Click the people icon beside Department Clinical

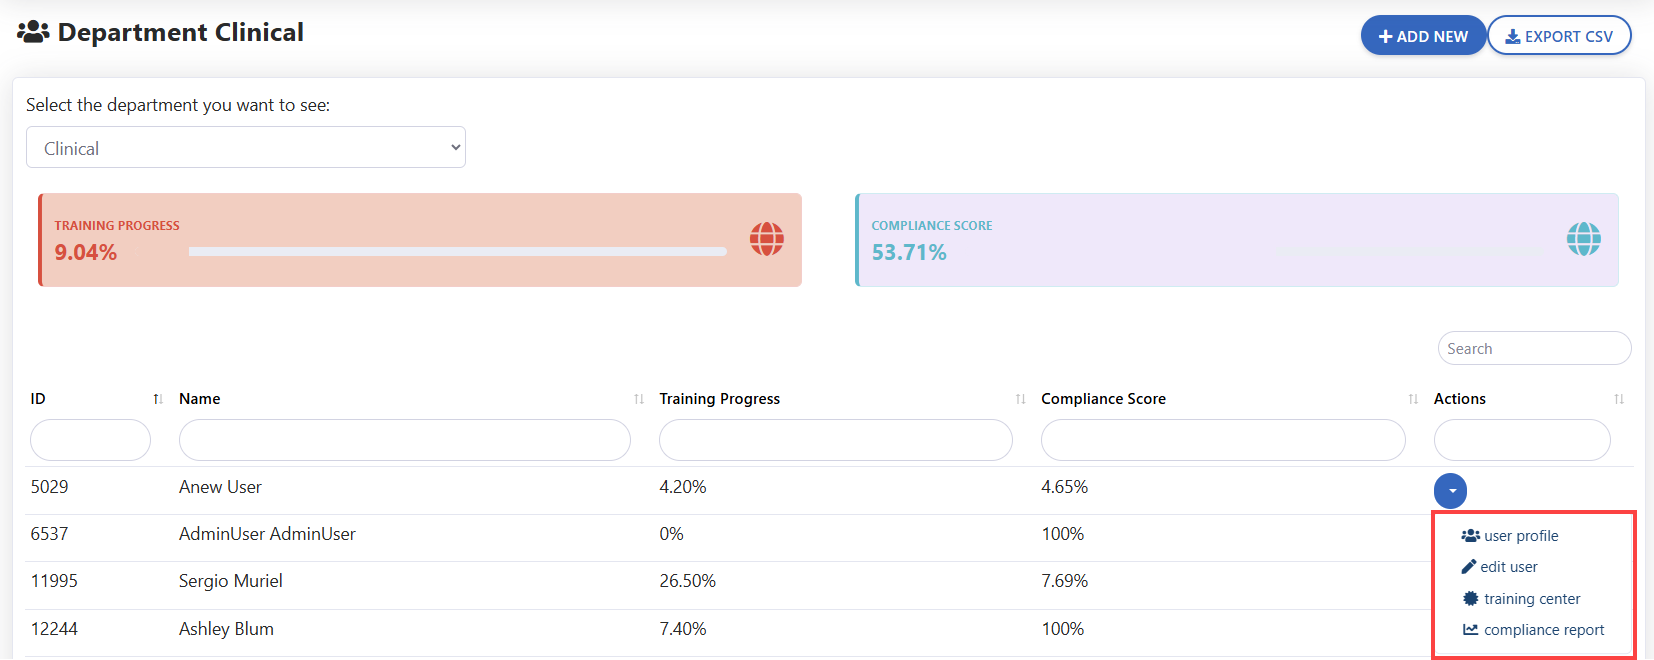33,33
